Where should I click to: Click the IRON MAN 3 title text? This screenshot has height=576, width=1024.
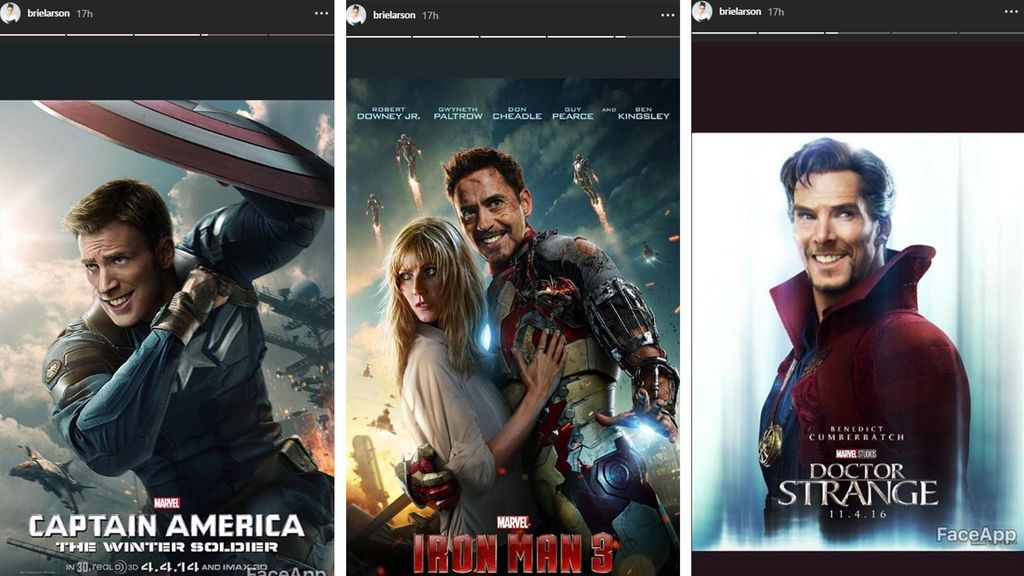click(x=513, y=553)
